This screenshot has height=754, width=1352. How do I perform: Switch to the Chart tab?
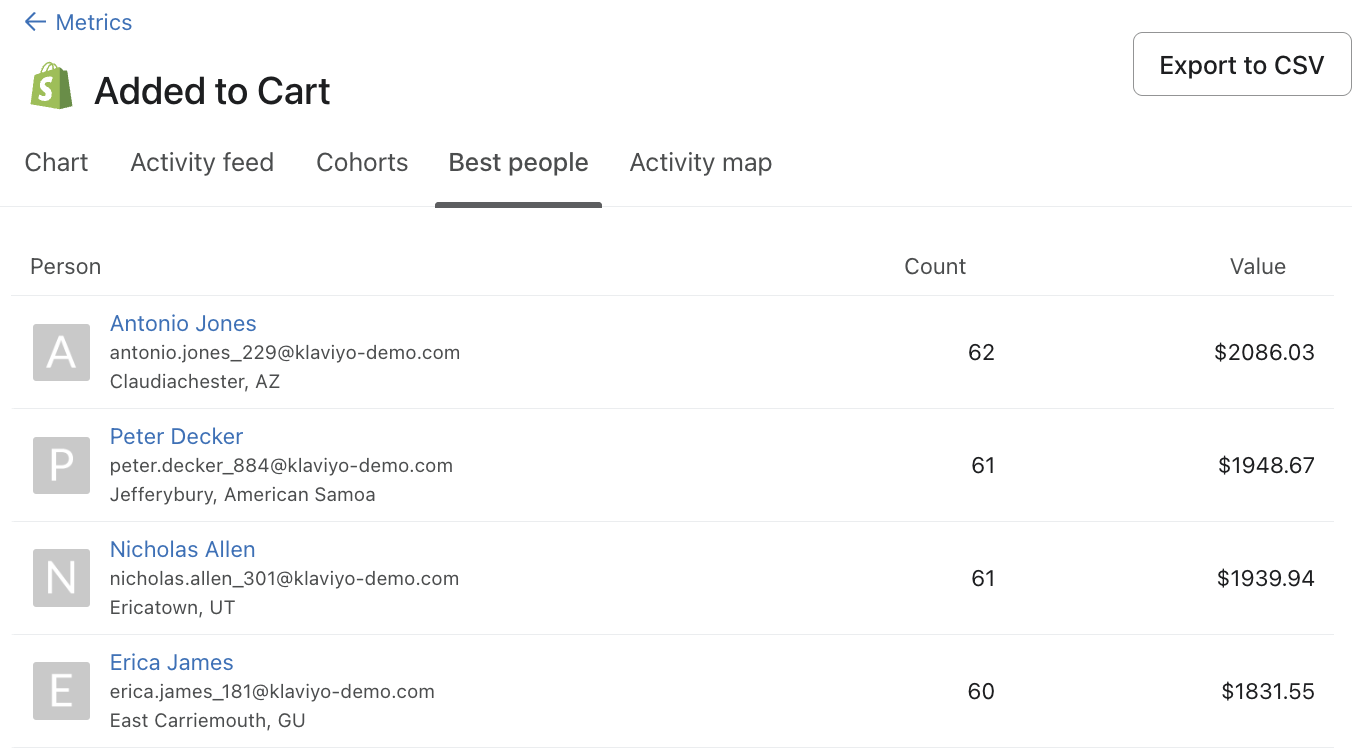[x=56, y=163]
